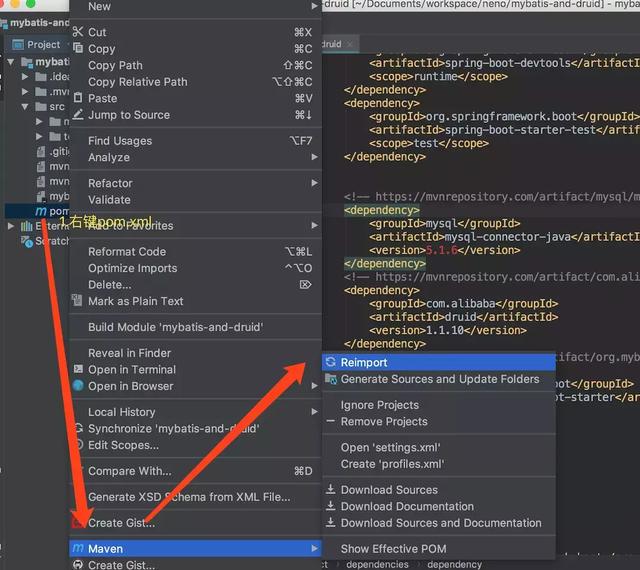The width and height of the screenshot is (640, 570).
Task: Click the Paste clipboard icon
Action: (78, 98)
